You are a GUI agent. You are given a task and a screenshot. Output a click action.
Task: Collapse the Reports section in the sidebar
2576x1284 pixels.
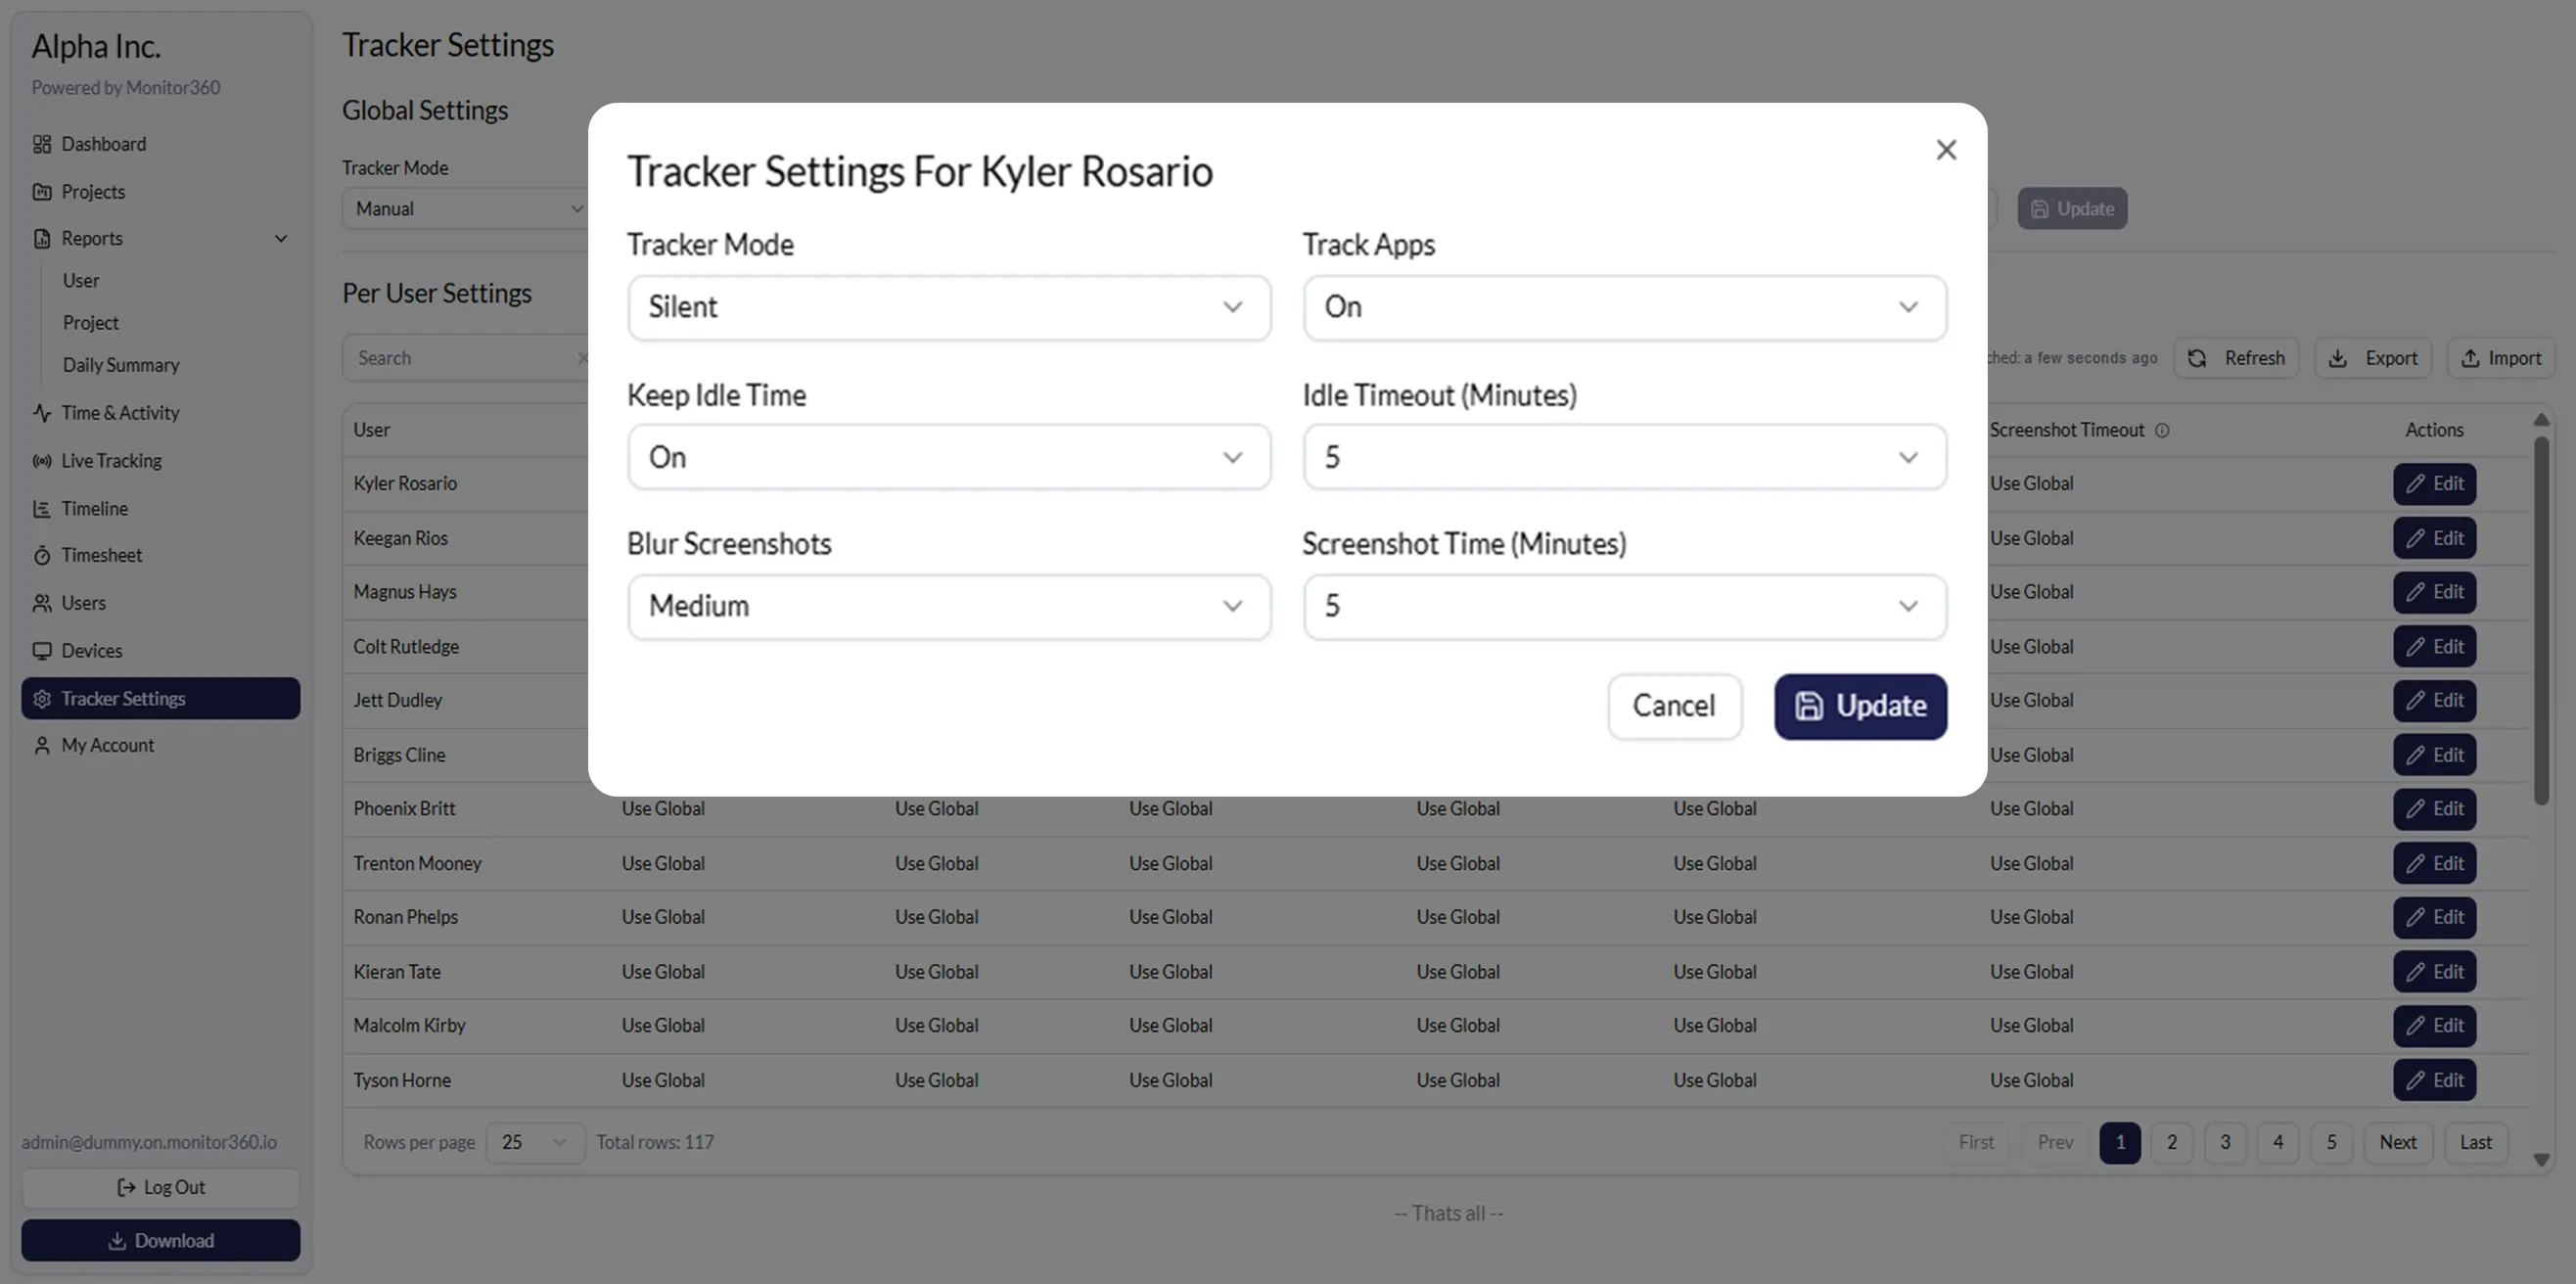pos(281,238)
